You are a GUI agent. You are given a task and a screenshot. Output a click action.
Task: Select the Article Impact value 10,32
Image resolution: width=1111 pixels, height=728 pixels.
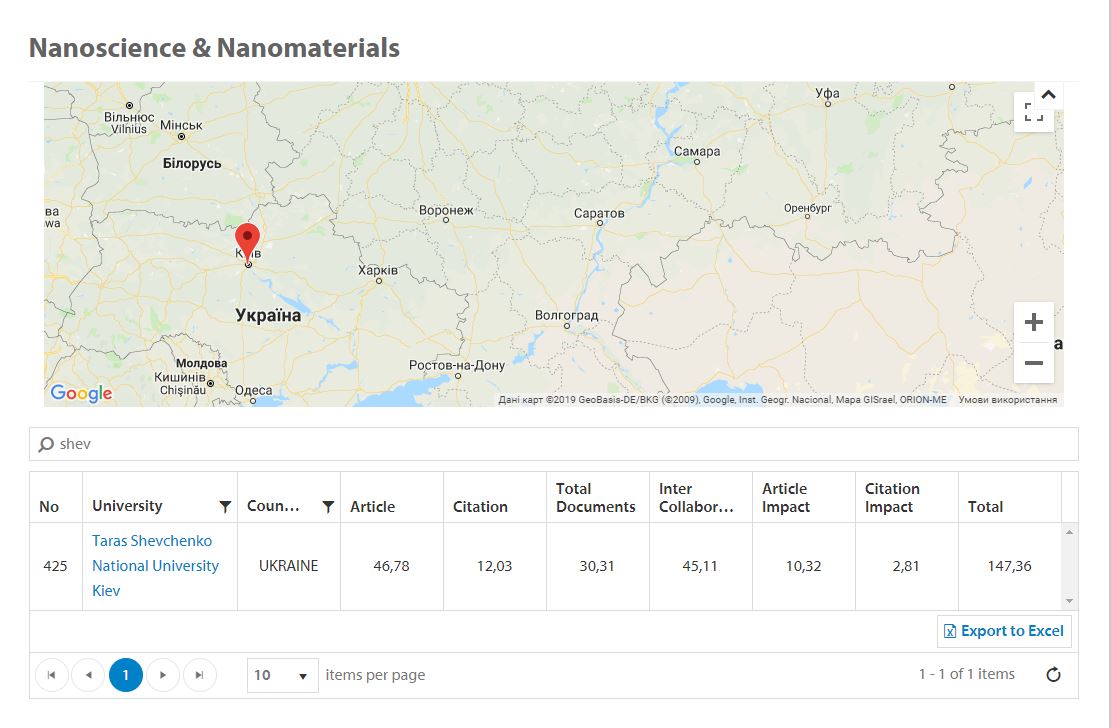(803, 566)
